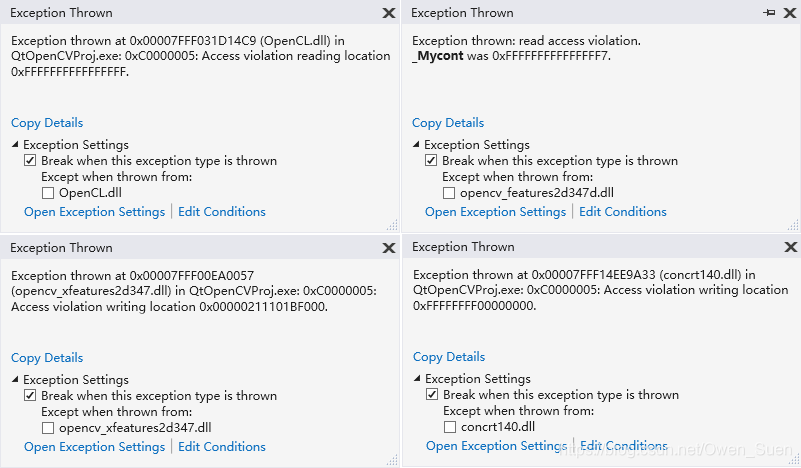
Task: Toggle the opencv_xfeatures2d347.dll exclusion checkbox
Action: pyautogui.click(x=48, y=428)
